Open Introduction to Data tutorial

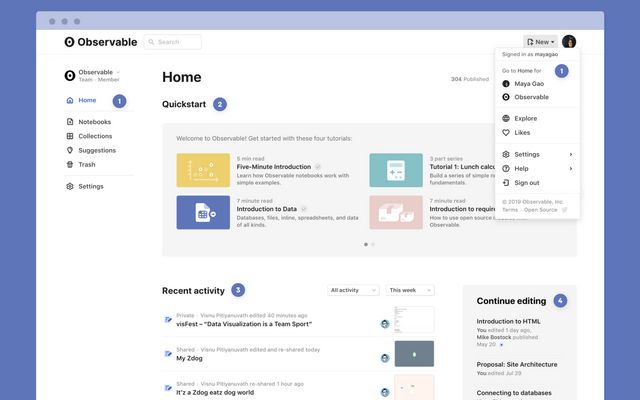267,209
